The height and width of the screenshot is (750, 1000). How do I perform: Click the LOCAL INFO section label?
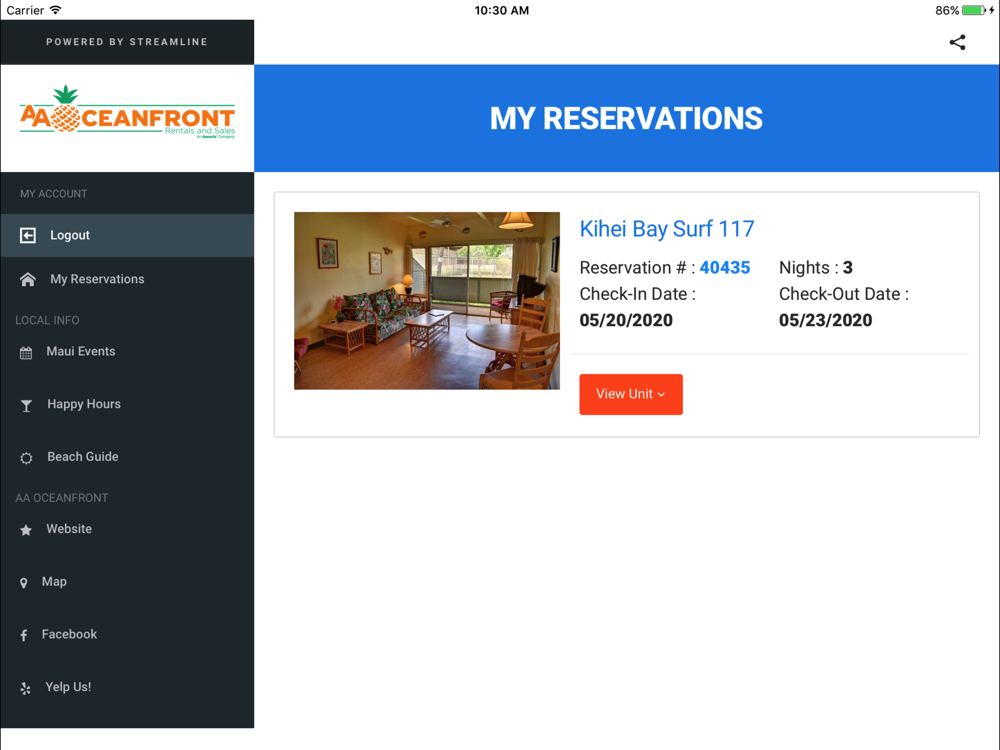pyautogui.click(x=47, y=320)
